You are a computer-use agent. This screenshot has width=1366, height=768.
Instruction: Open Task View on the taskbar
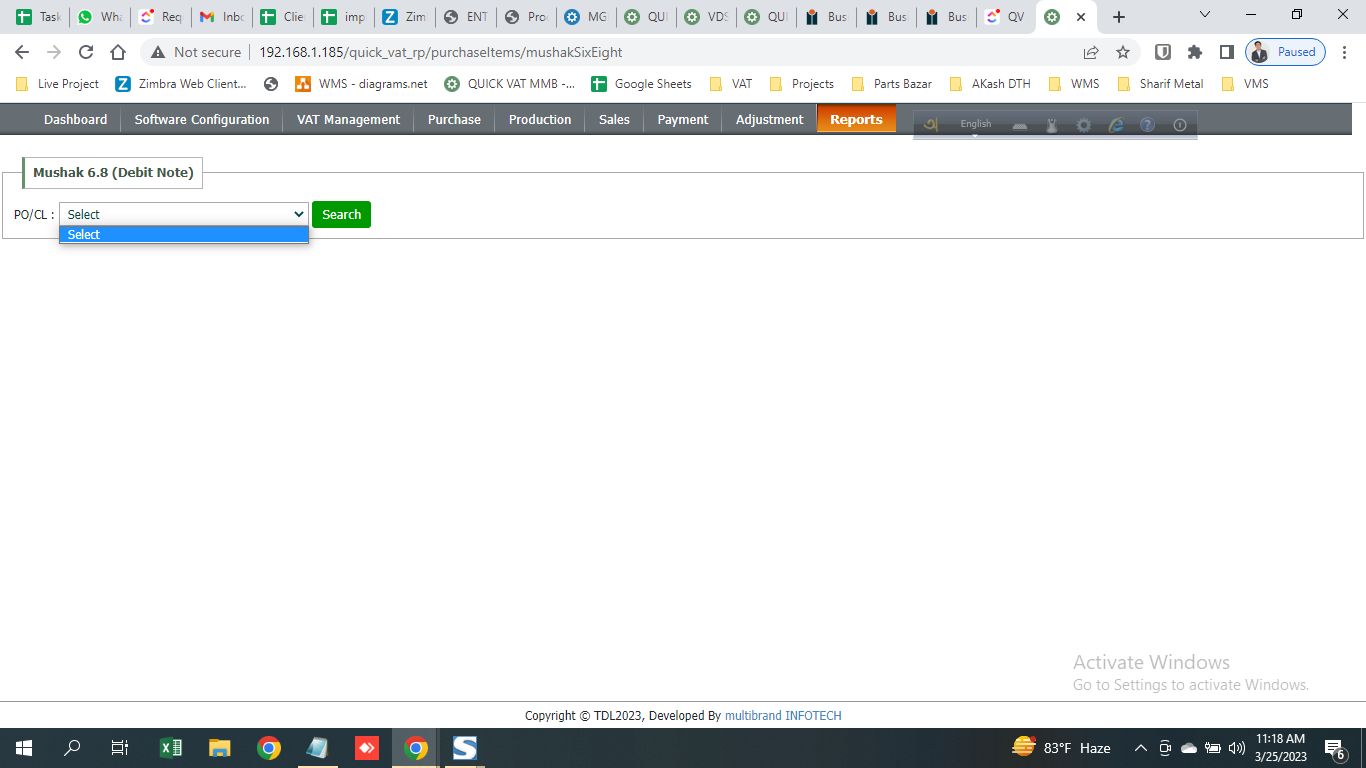pyautogui.click(x=120, y=748)
